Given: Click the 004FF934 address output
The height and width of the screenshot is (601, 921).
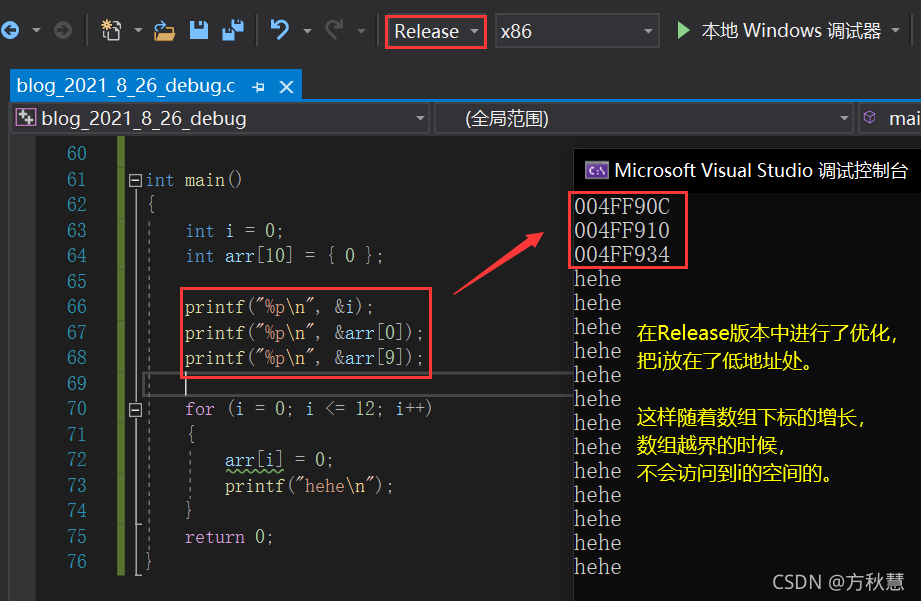Looking at the screenshot, I should point(621,254).
